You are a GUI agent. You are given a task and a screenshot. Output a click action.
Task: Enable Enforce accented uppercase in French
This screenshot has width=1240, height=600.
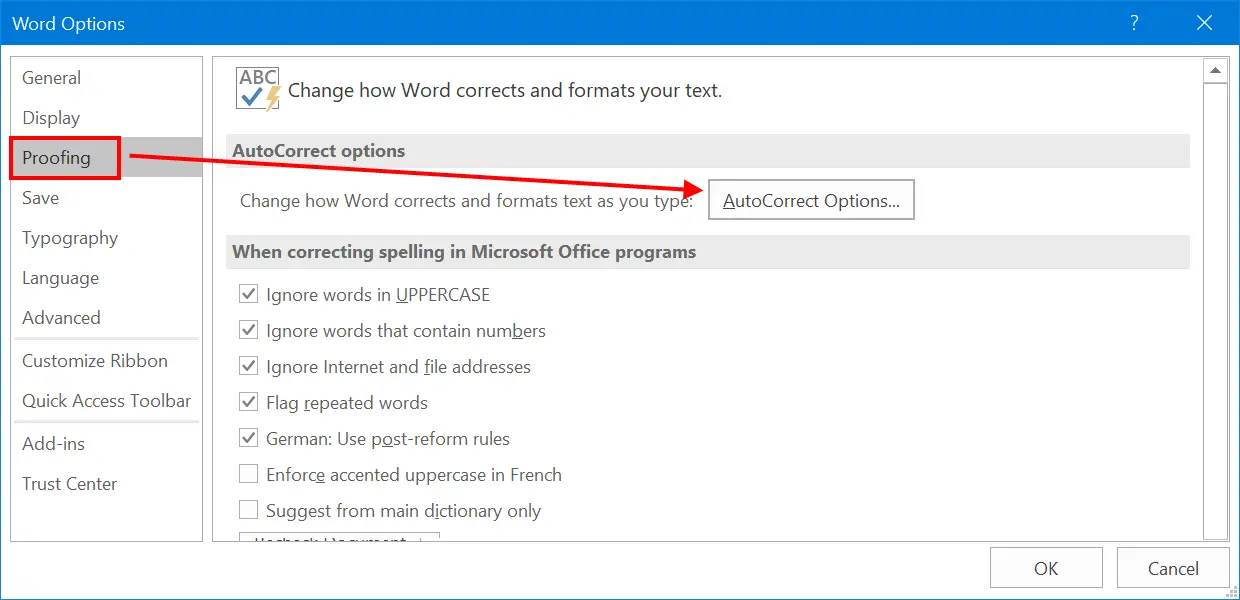tap(248, 474)
